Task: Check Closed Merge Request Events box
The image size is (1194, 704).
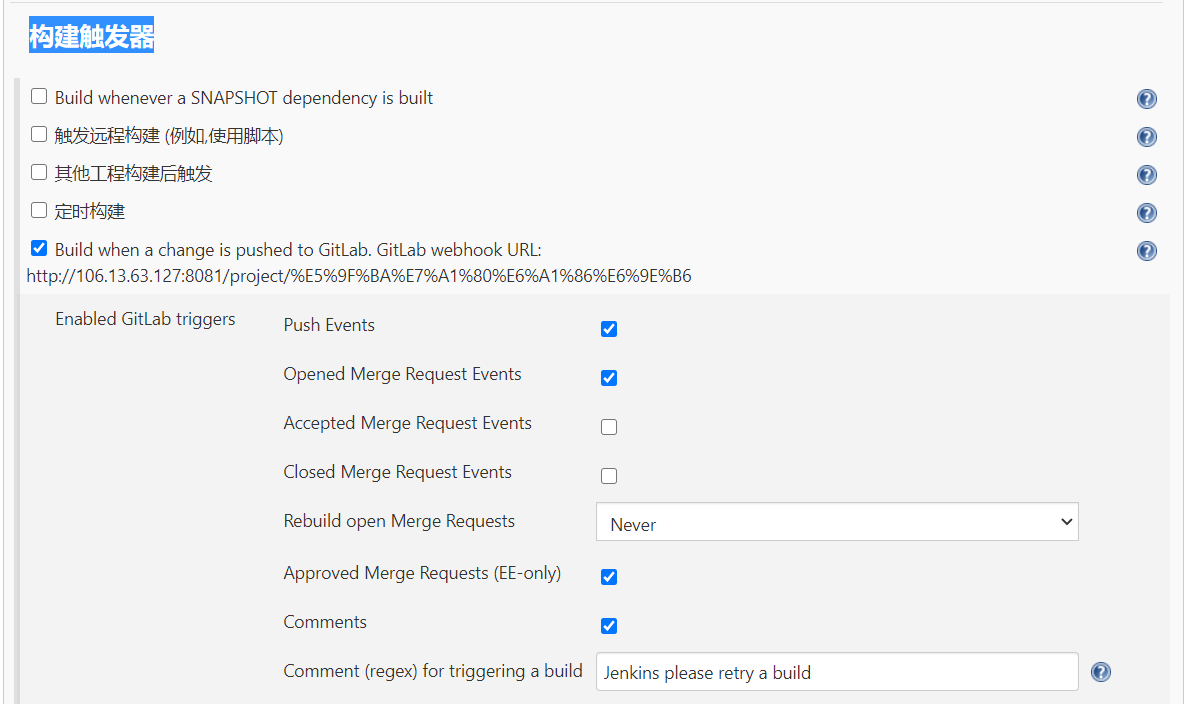Action: tap(609, 476)
